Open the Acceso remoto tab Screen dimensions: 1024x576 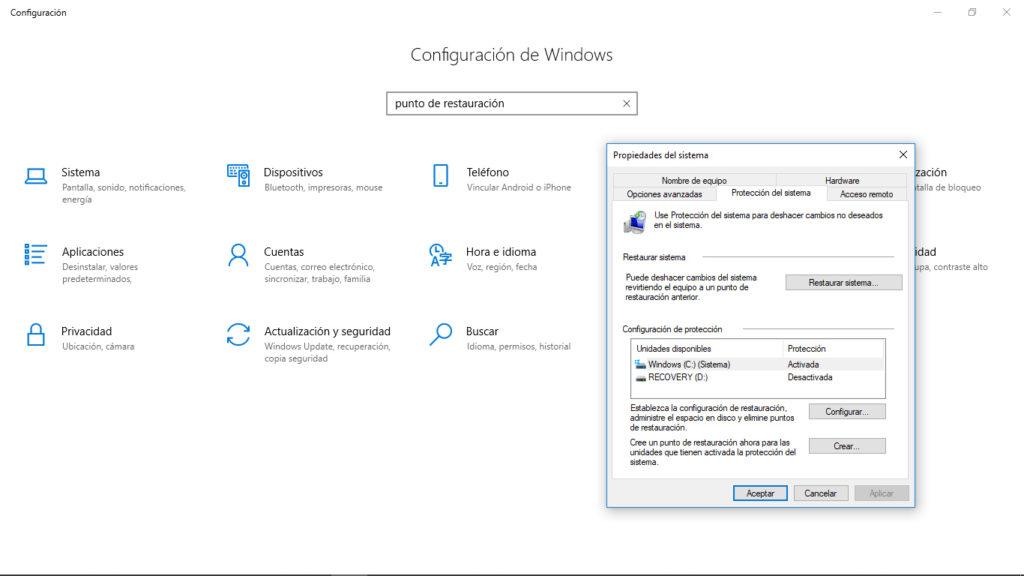tap(866, 194)
